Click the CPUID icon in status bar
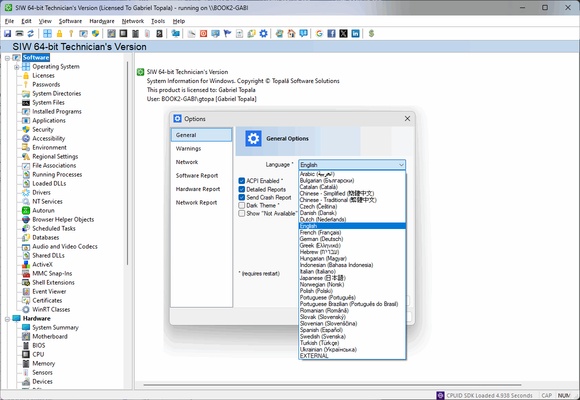Screen dimensions: 580x400 [440, 395]
